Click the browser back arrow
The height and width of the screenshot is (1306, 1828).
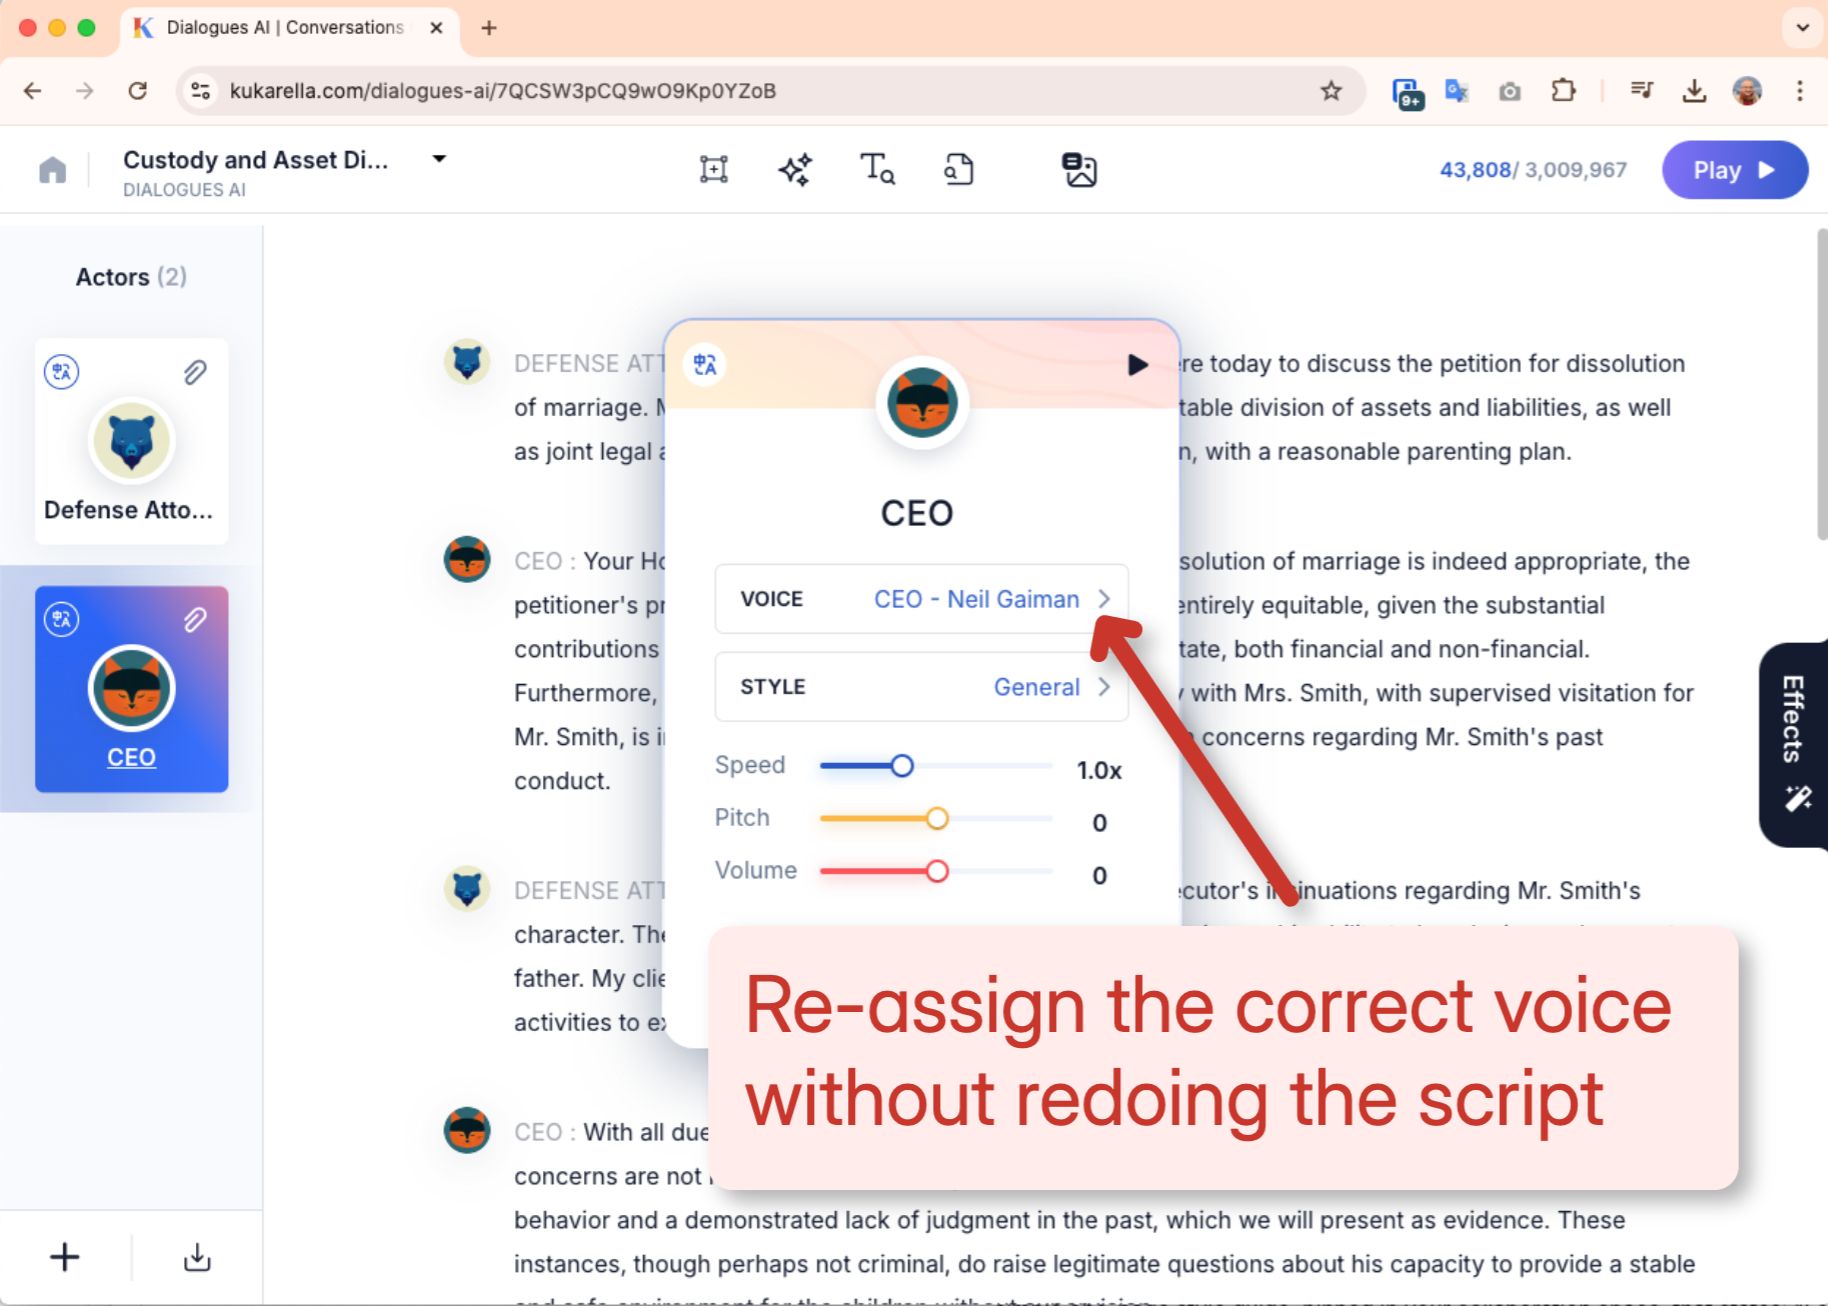point(33,91)
